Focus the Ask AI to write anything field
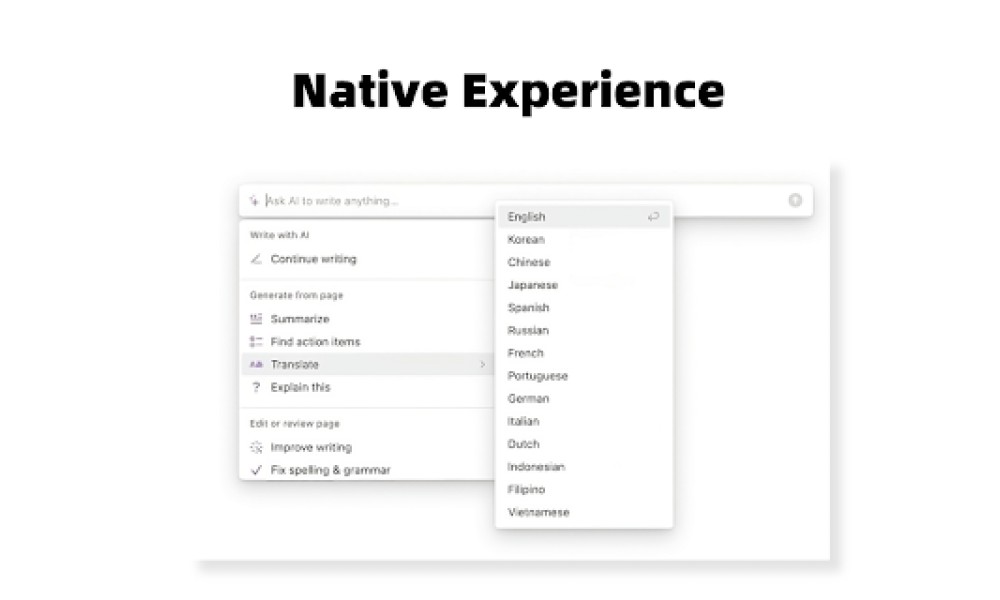Image resolution: width=1000 pixels, height=600 pixels. (x=526, y=201)
